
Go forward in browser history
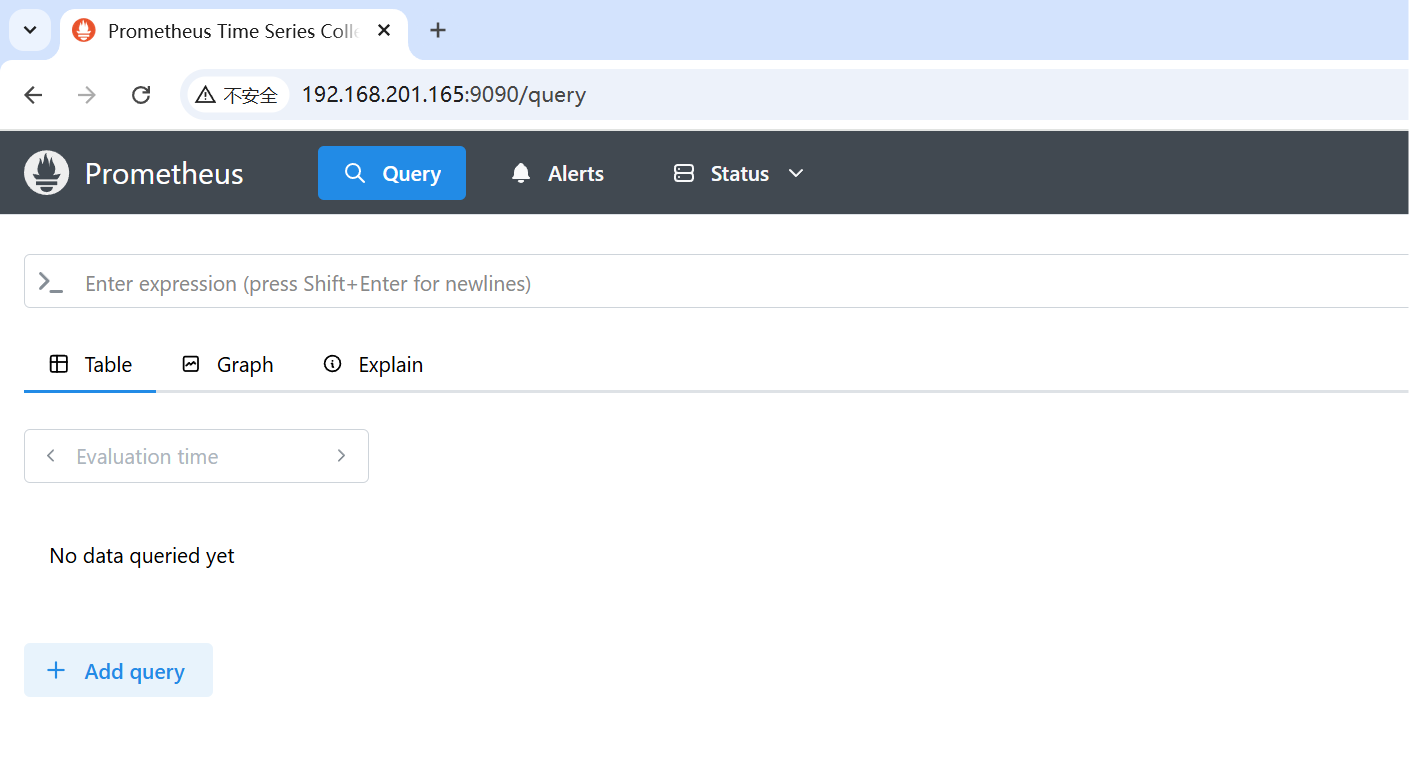click(x=87, y=95)
